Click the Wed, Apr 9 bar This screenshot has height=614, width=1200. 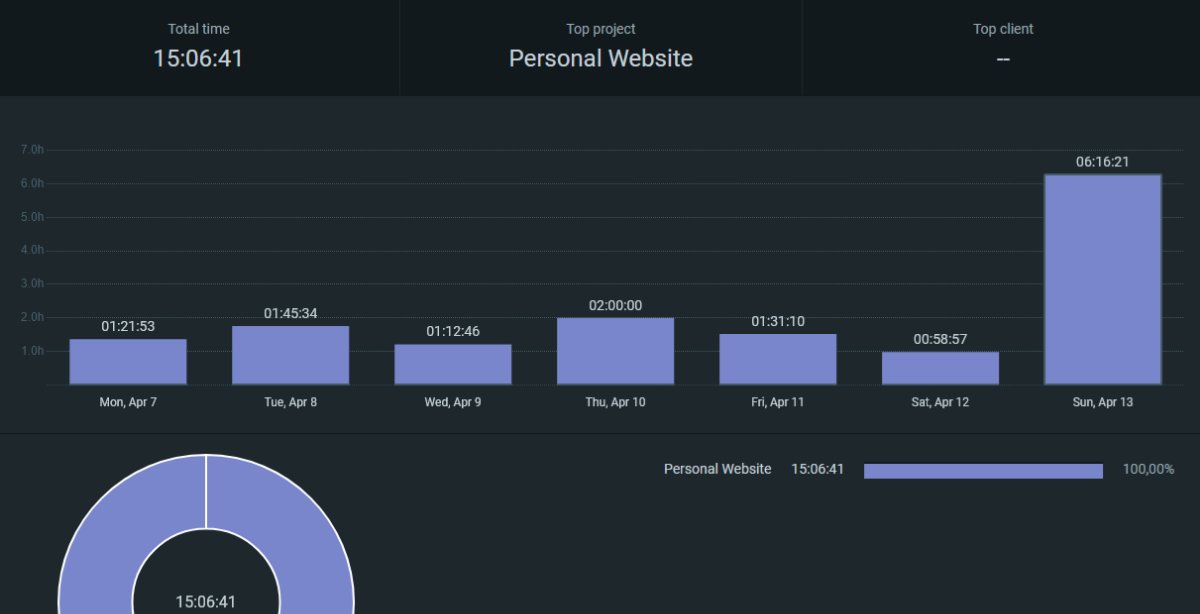[x=453, y=364]
